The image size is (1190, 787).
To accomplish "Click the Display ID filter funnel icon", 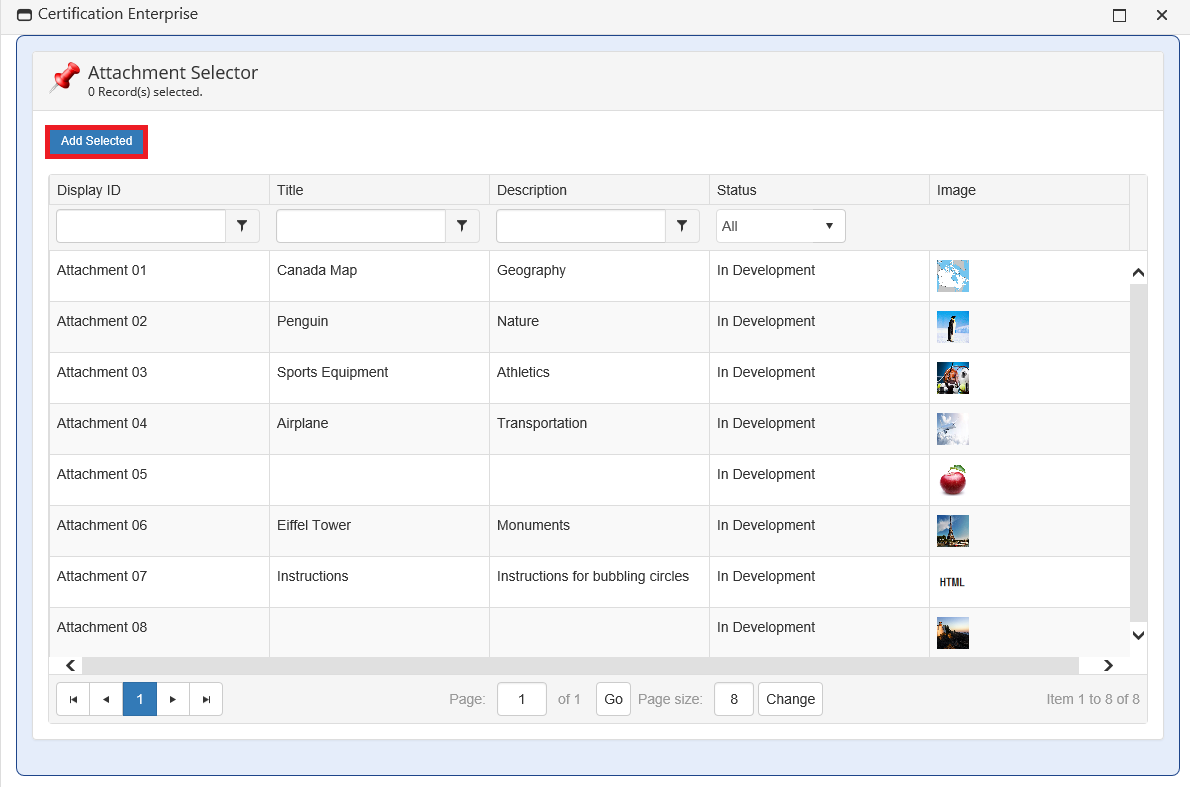I will point(242,226).
